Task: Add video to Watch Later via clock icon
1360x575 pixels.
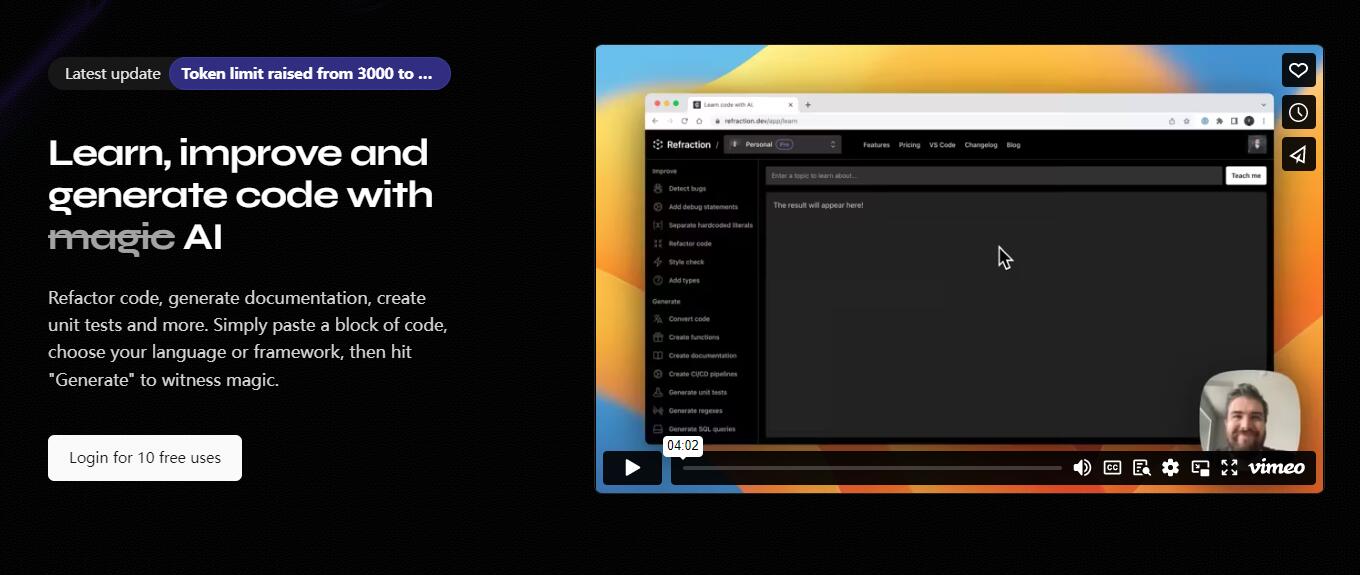Action: 1298,112
